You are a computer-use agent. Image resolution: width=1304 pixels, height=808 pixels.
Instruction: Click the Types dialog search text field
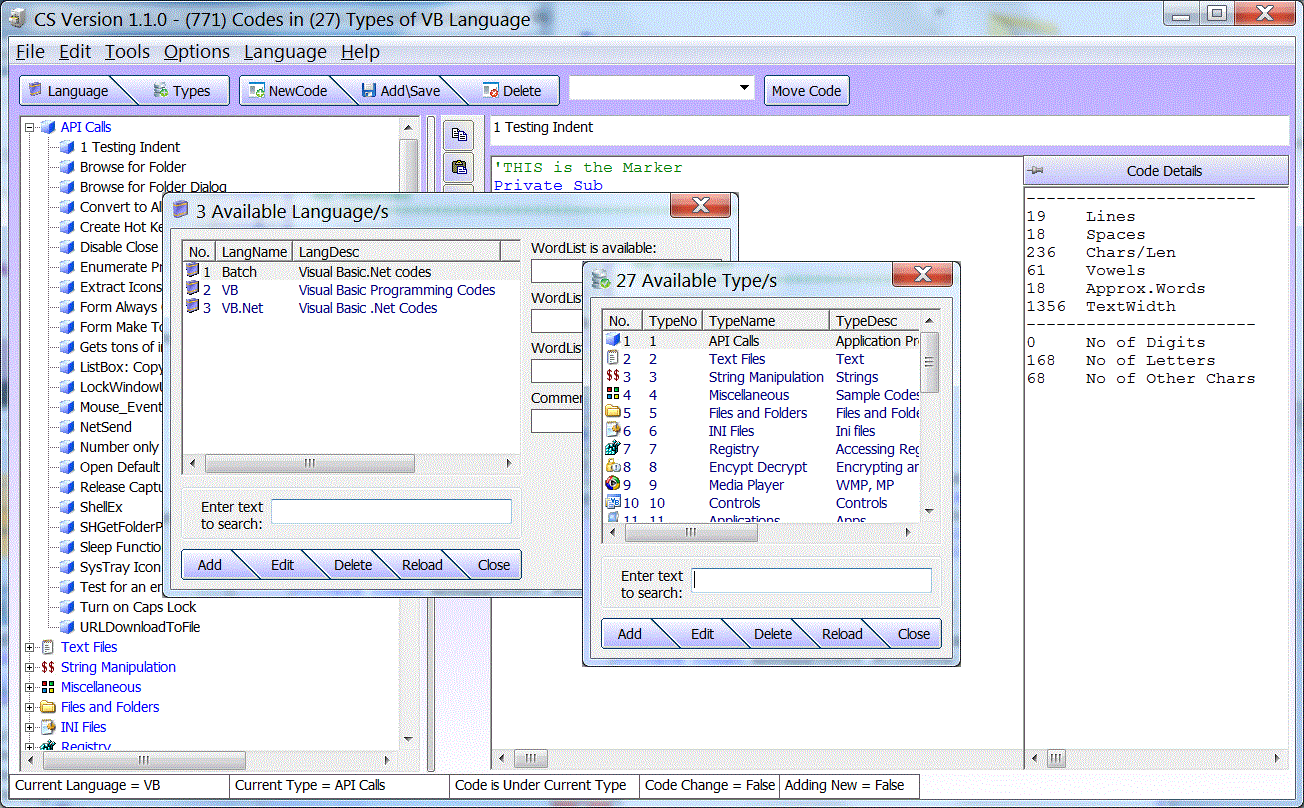click(x=811, y=581)
